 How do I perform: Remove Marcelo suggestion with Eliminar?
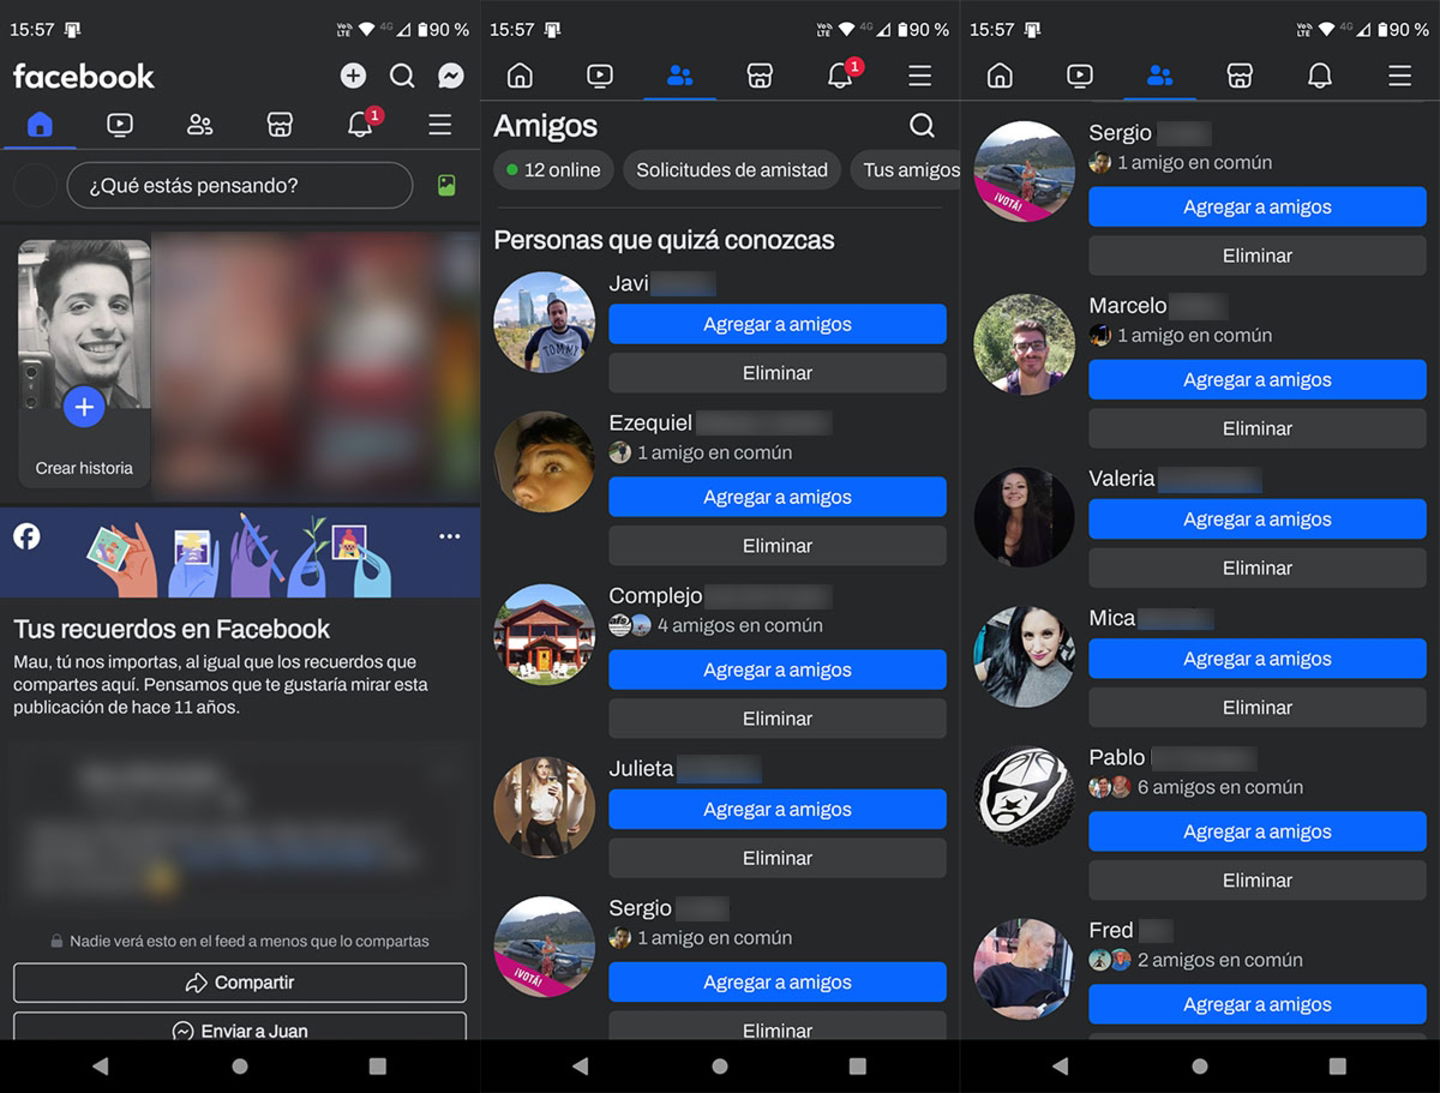(x=1257, y=429)
